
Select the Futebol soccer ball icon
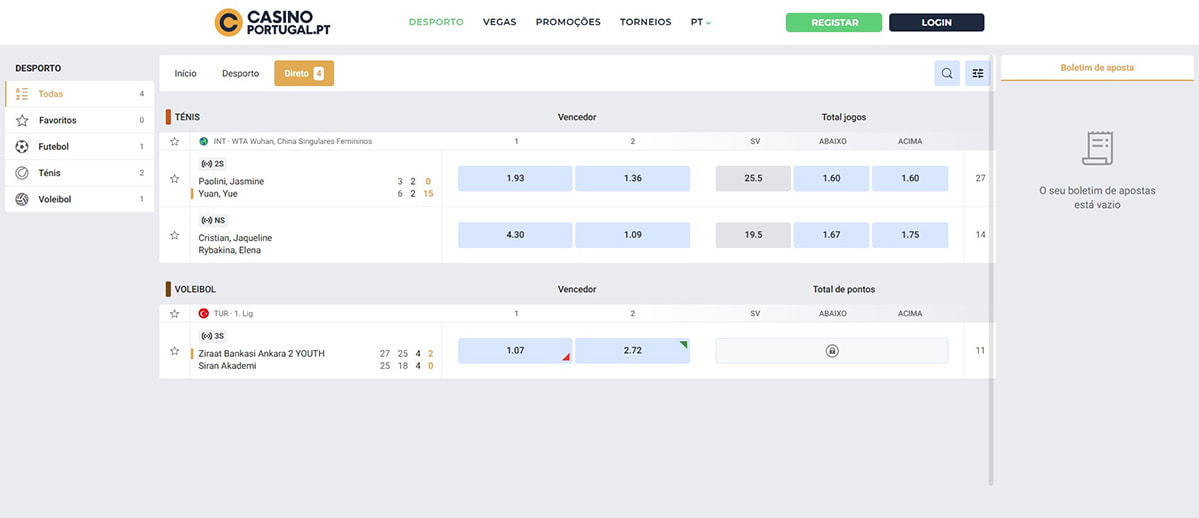pos(22,147)
